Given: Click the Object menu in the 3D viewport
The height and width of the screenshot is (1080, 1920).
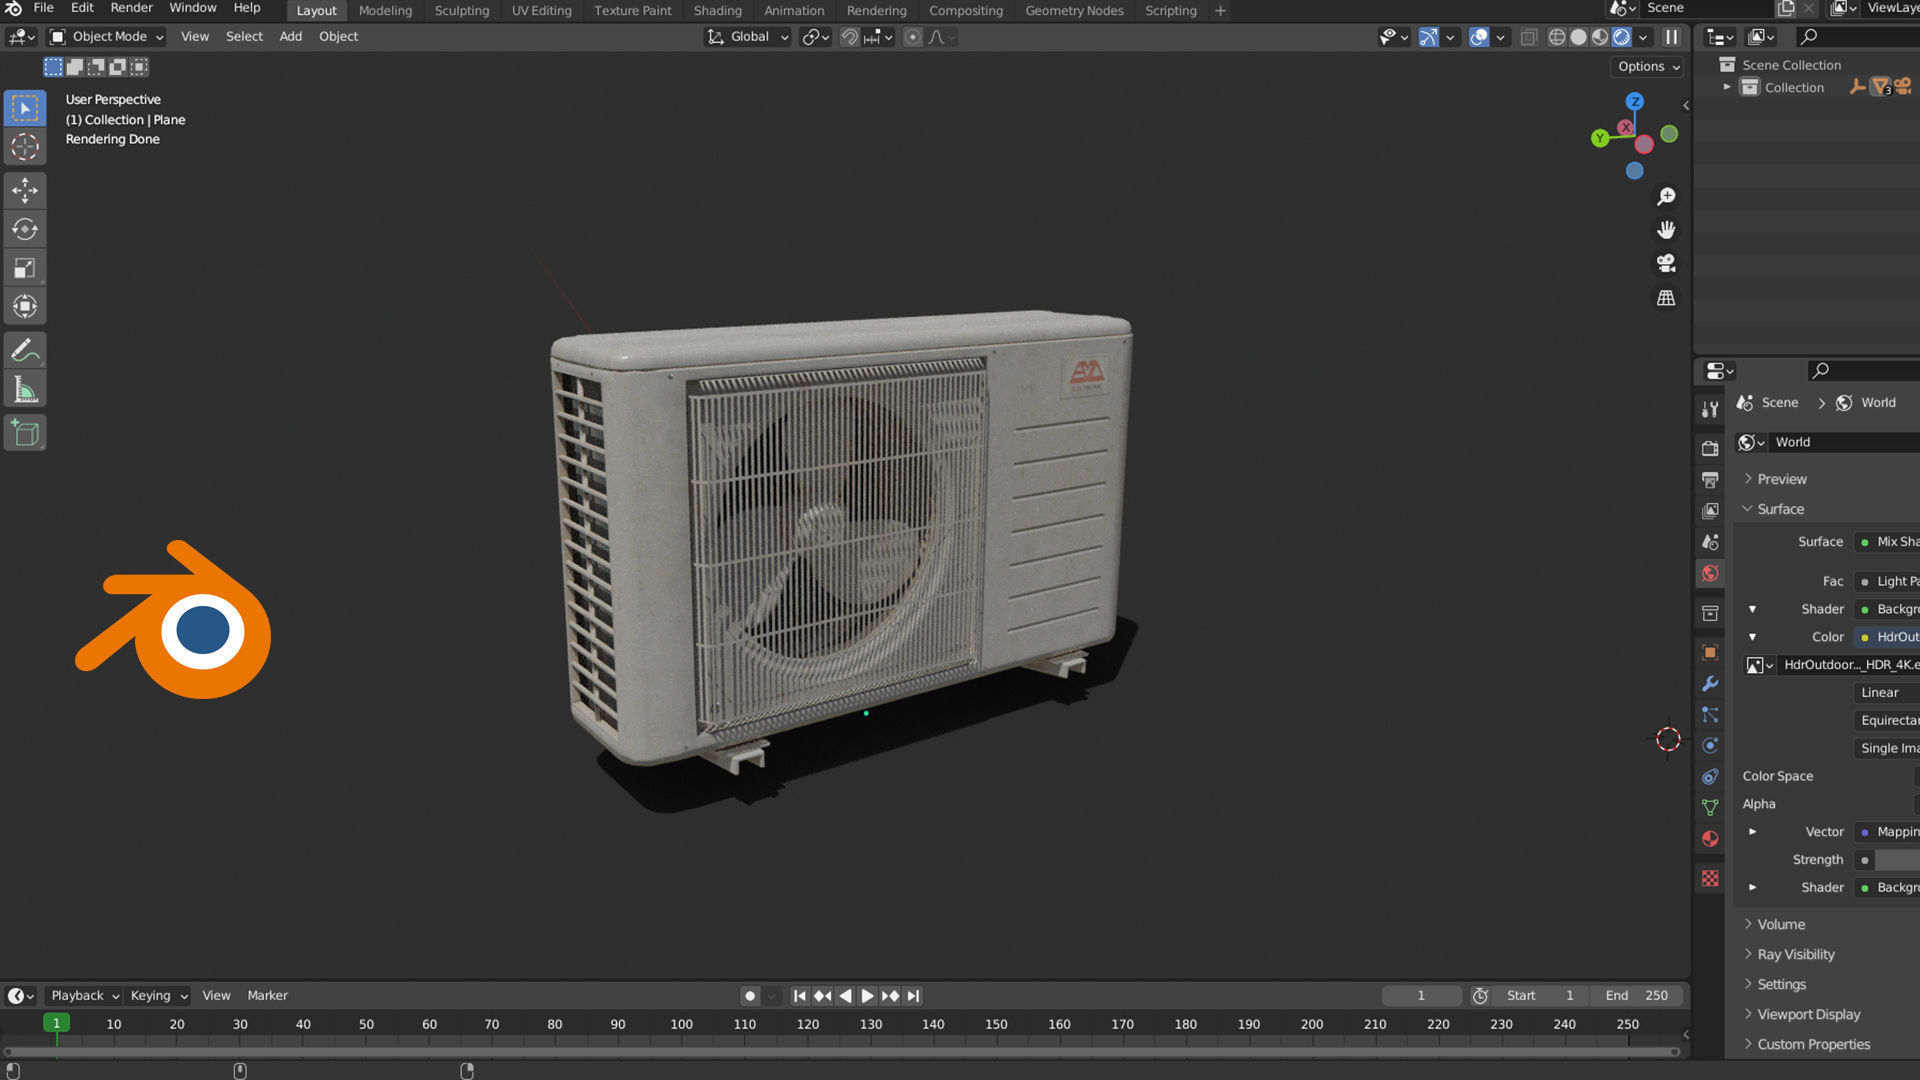Looking at the screenshot, I should pos(338,37).
